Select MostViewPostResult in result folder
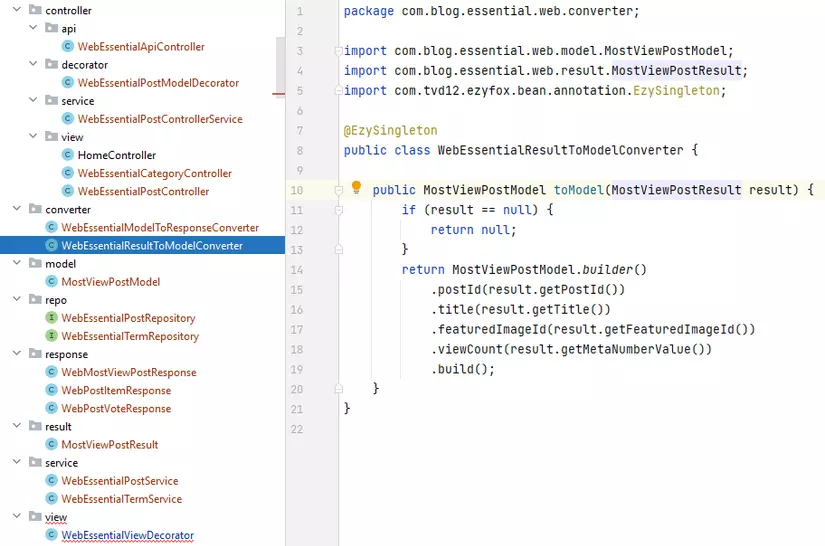 (x=109, y=444)
